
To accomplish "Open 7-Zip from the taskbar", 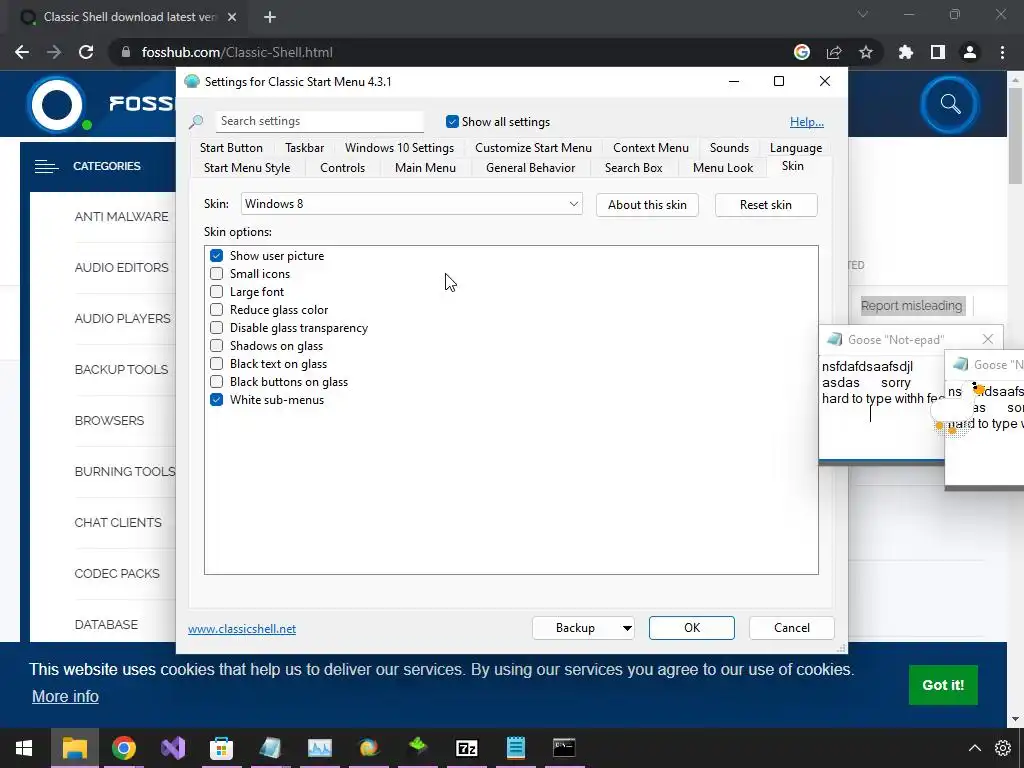I will tap(466, 748).
